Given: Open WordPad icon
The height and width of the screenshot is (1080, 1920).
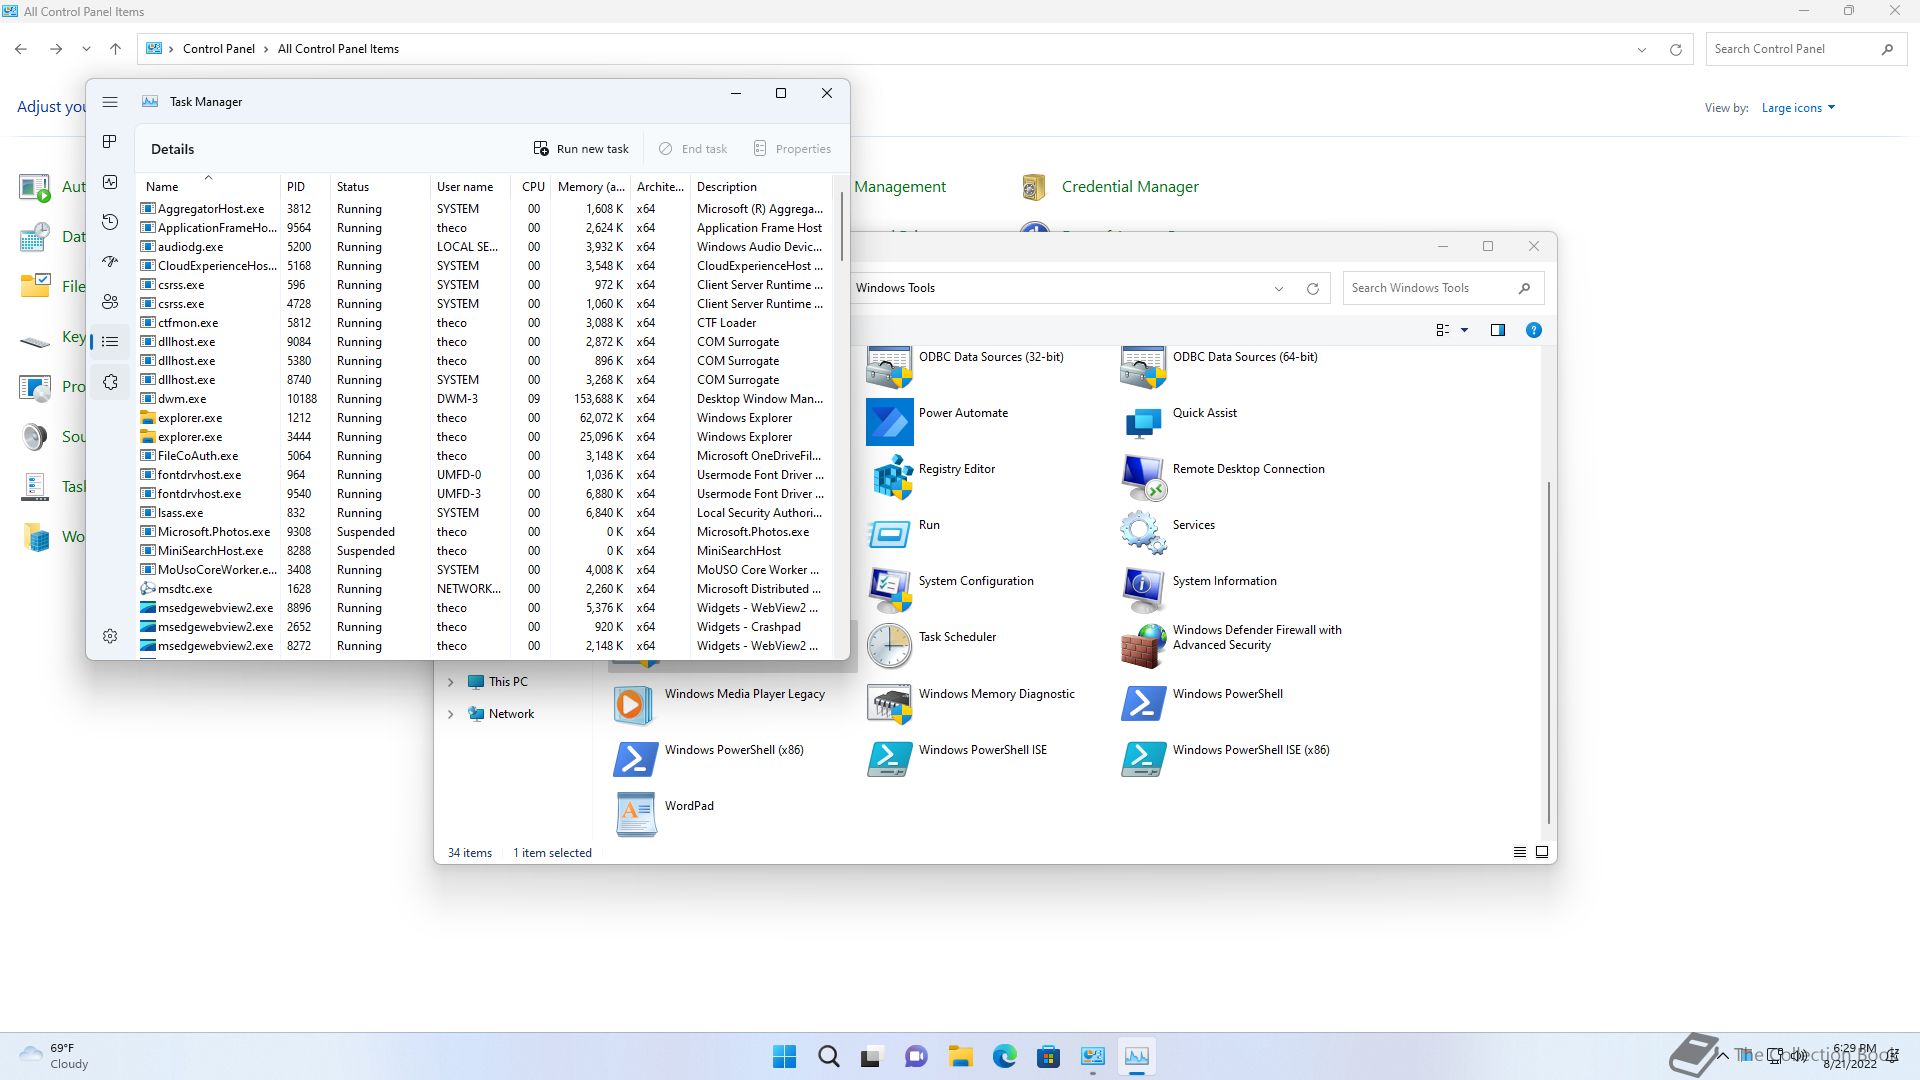Looking at the screenshot, I should coord(635,815).
